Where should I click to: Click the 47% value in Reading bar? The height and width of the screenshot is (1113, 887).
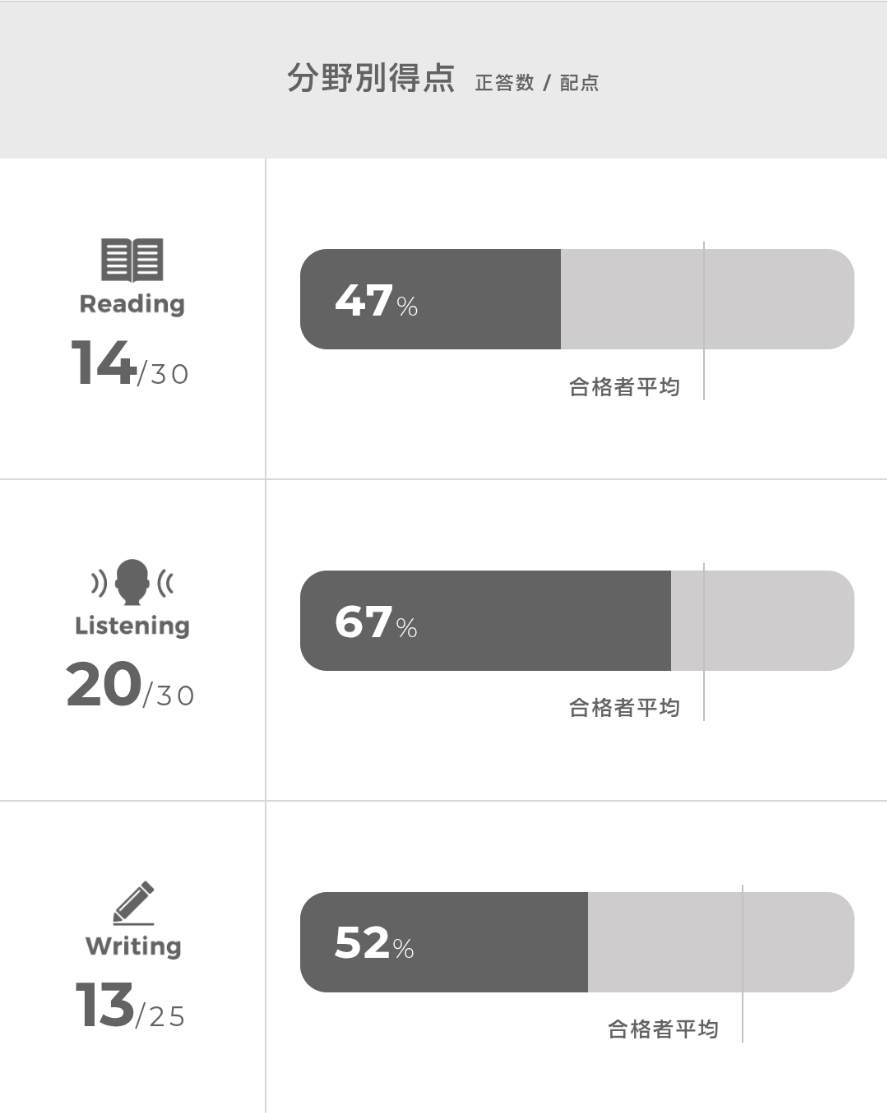(x=375, y=300)
